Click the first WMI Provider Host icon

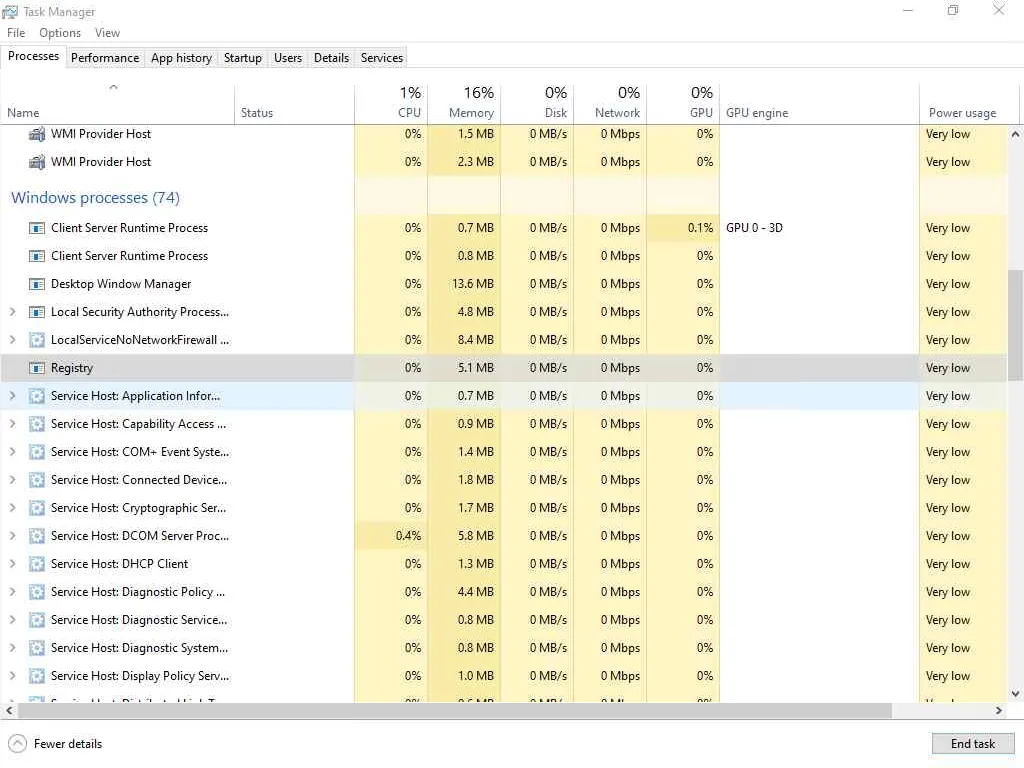(x=37, y=134)
